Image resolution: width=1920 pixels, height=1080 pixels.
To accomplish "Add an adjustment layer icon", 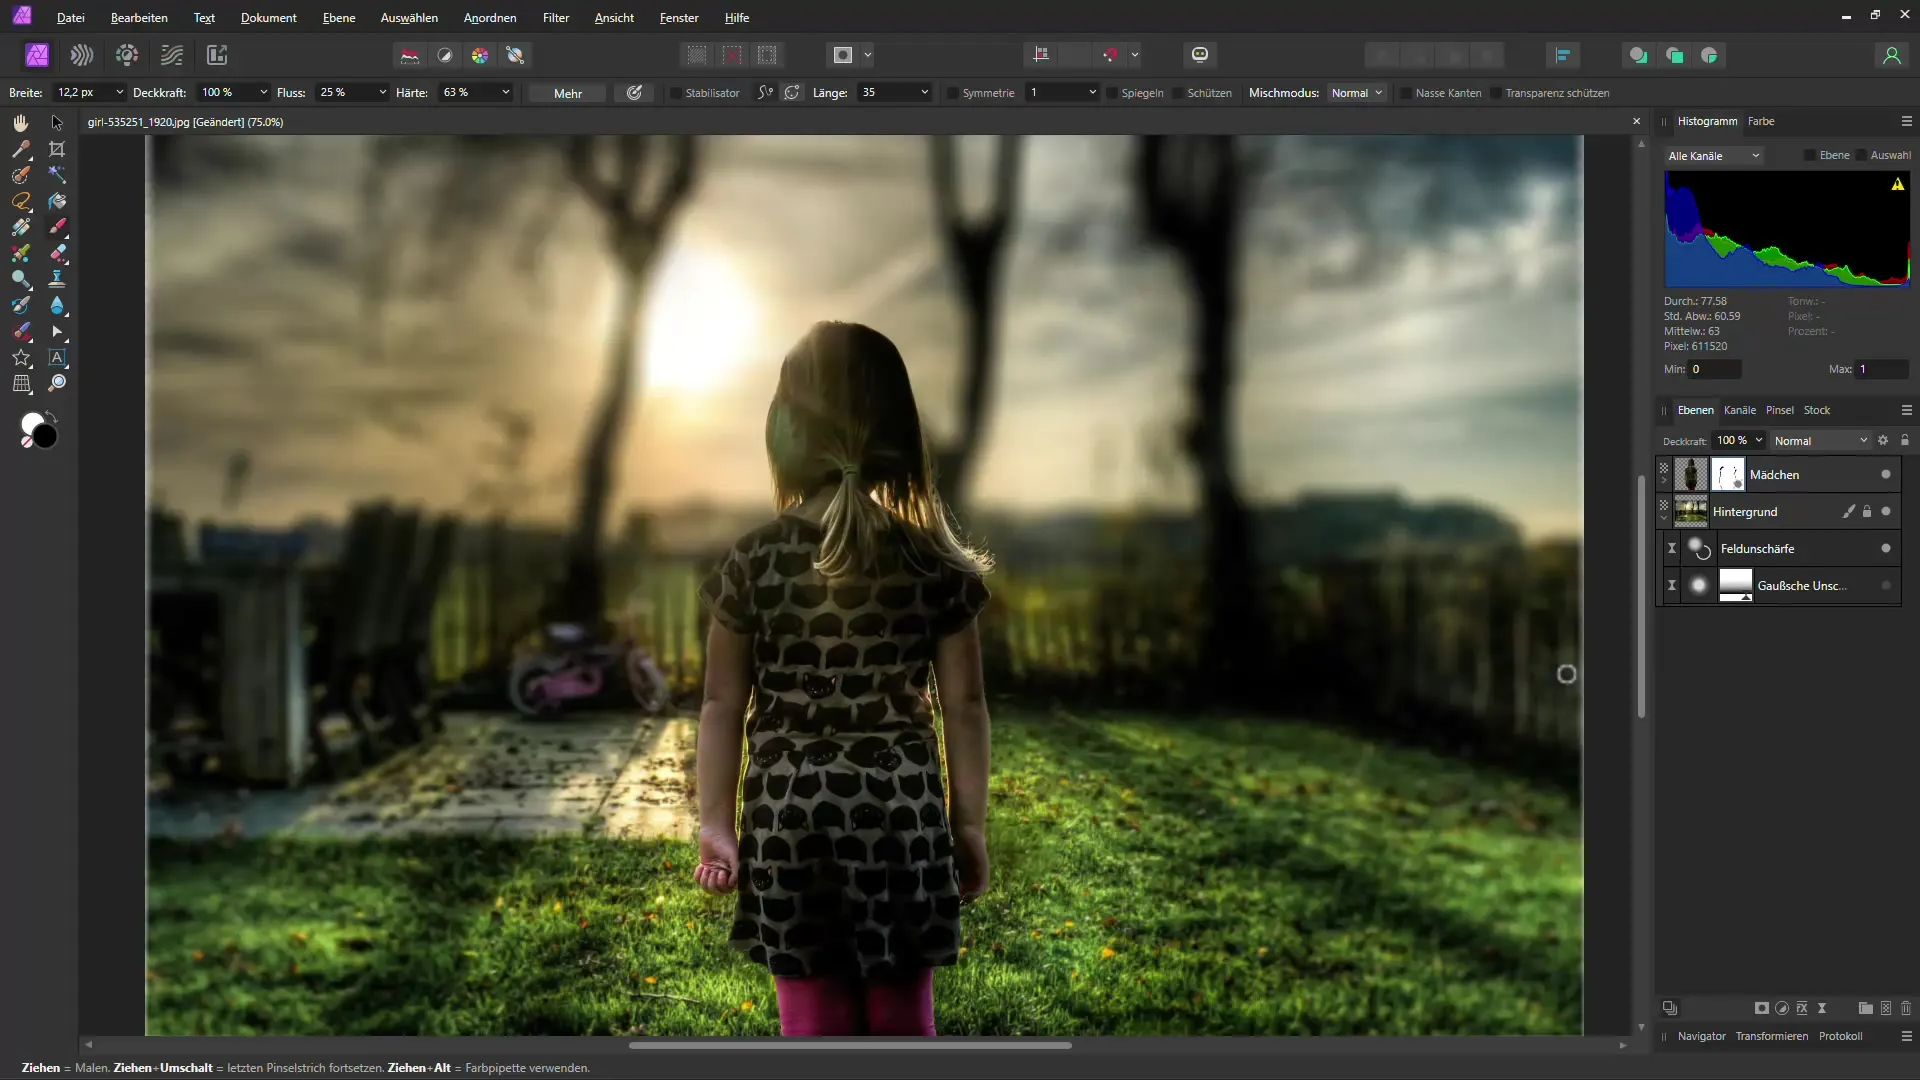I will tap(1782, 1008).
